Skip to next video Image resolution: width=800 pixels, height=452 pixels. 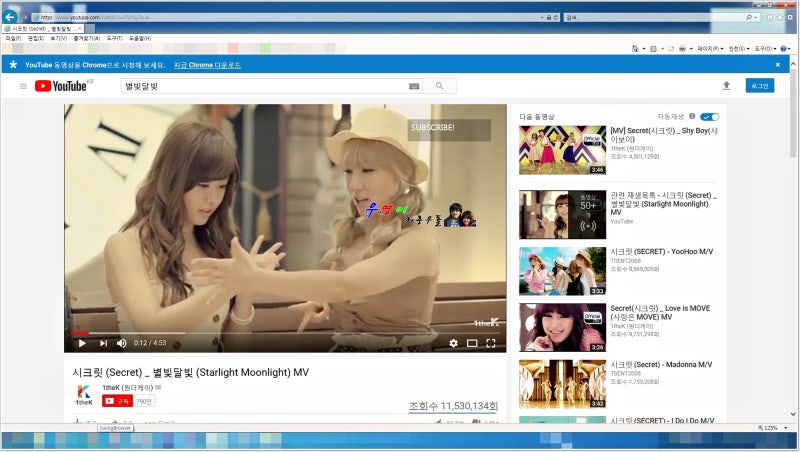pyautogui.click(x=104, y=343)
